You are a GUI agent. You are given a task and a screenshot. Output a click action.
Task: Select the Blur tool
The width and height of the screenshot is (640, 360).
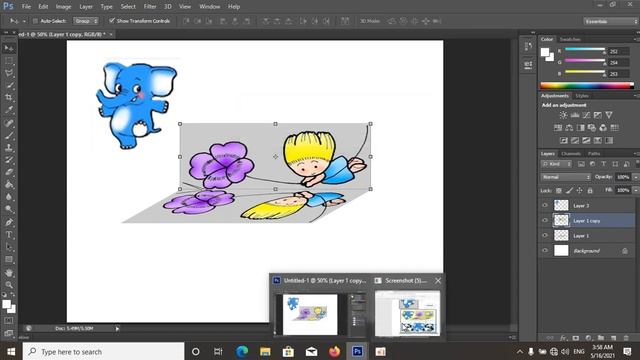(x=9, y=196)
